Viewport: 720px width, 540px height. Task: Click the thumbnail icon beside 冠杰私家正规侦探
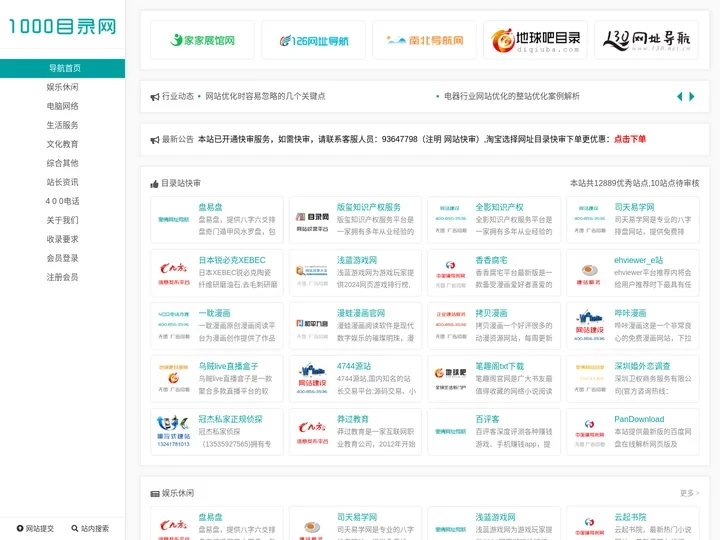[174, 432]
